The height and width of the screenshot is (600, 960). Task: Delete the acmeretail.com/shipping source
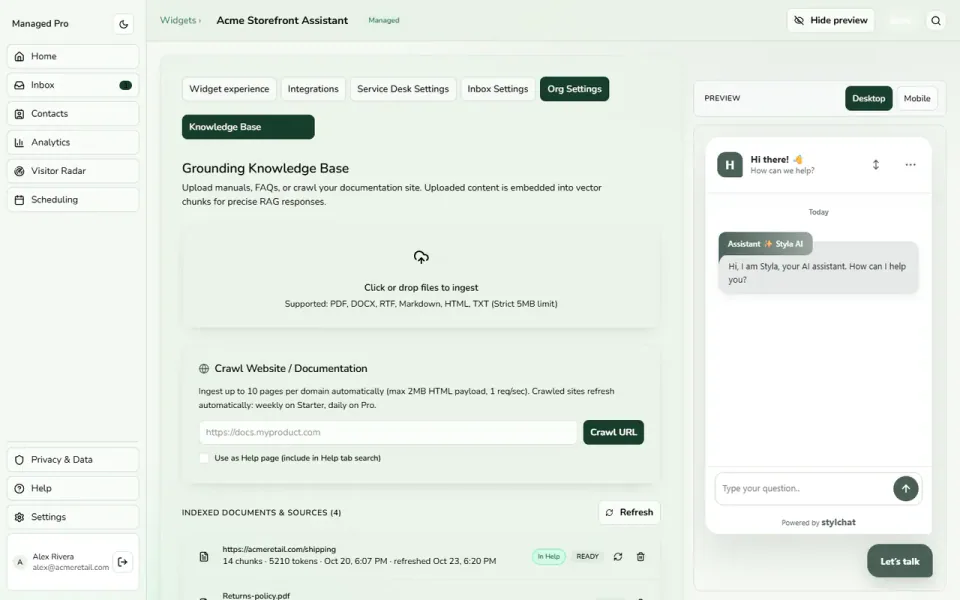pyautogui.click(x=640, y=557)
